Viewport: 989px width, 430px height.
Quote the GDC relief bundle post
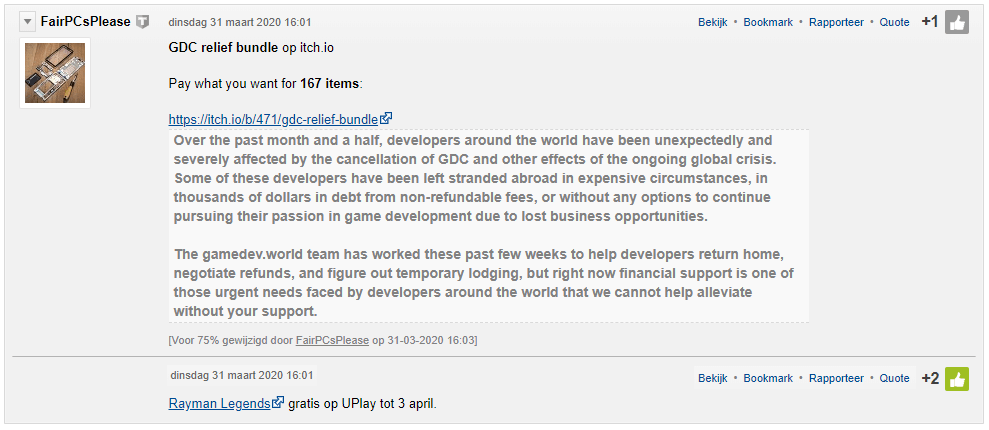[x=894, y=22]
